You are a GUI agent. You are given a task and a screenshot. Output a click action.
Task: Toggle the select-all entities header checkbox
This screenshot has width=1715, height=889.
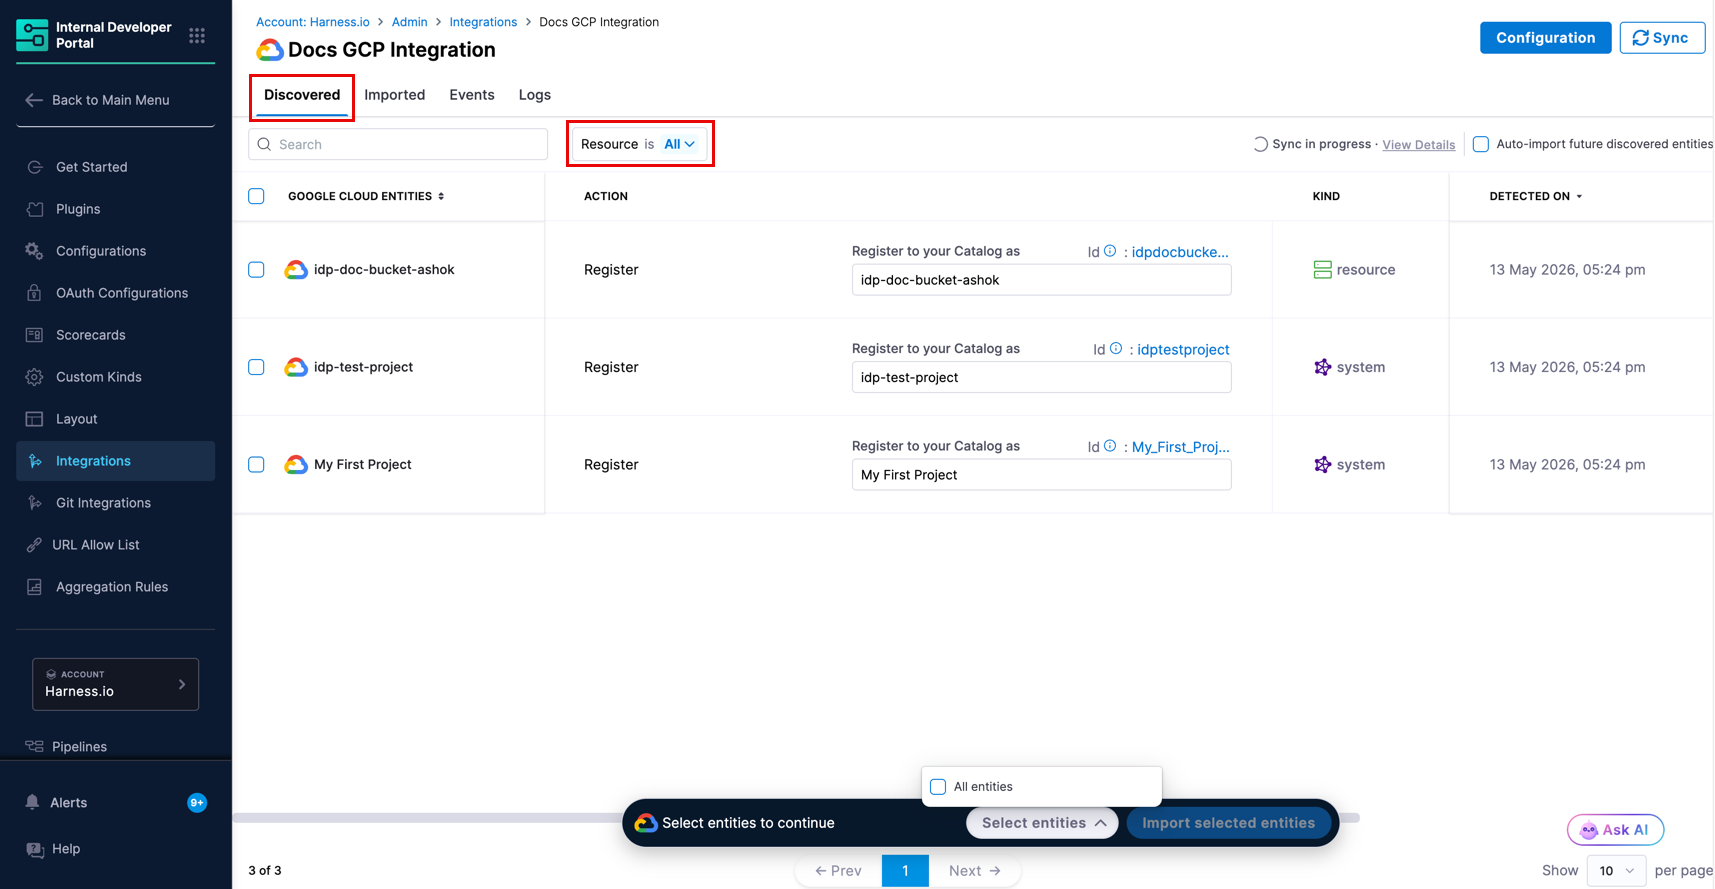(x=256, y=196)
